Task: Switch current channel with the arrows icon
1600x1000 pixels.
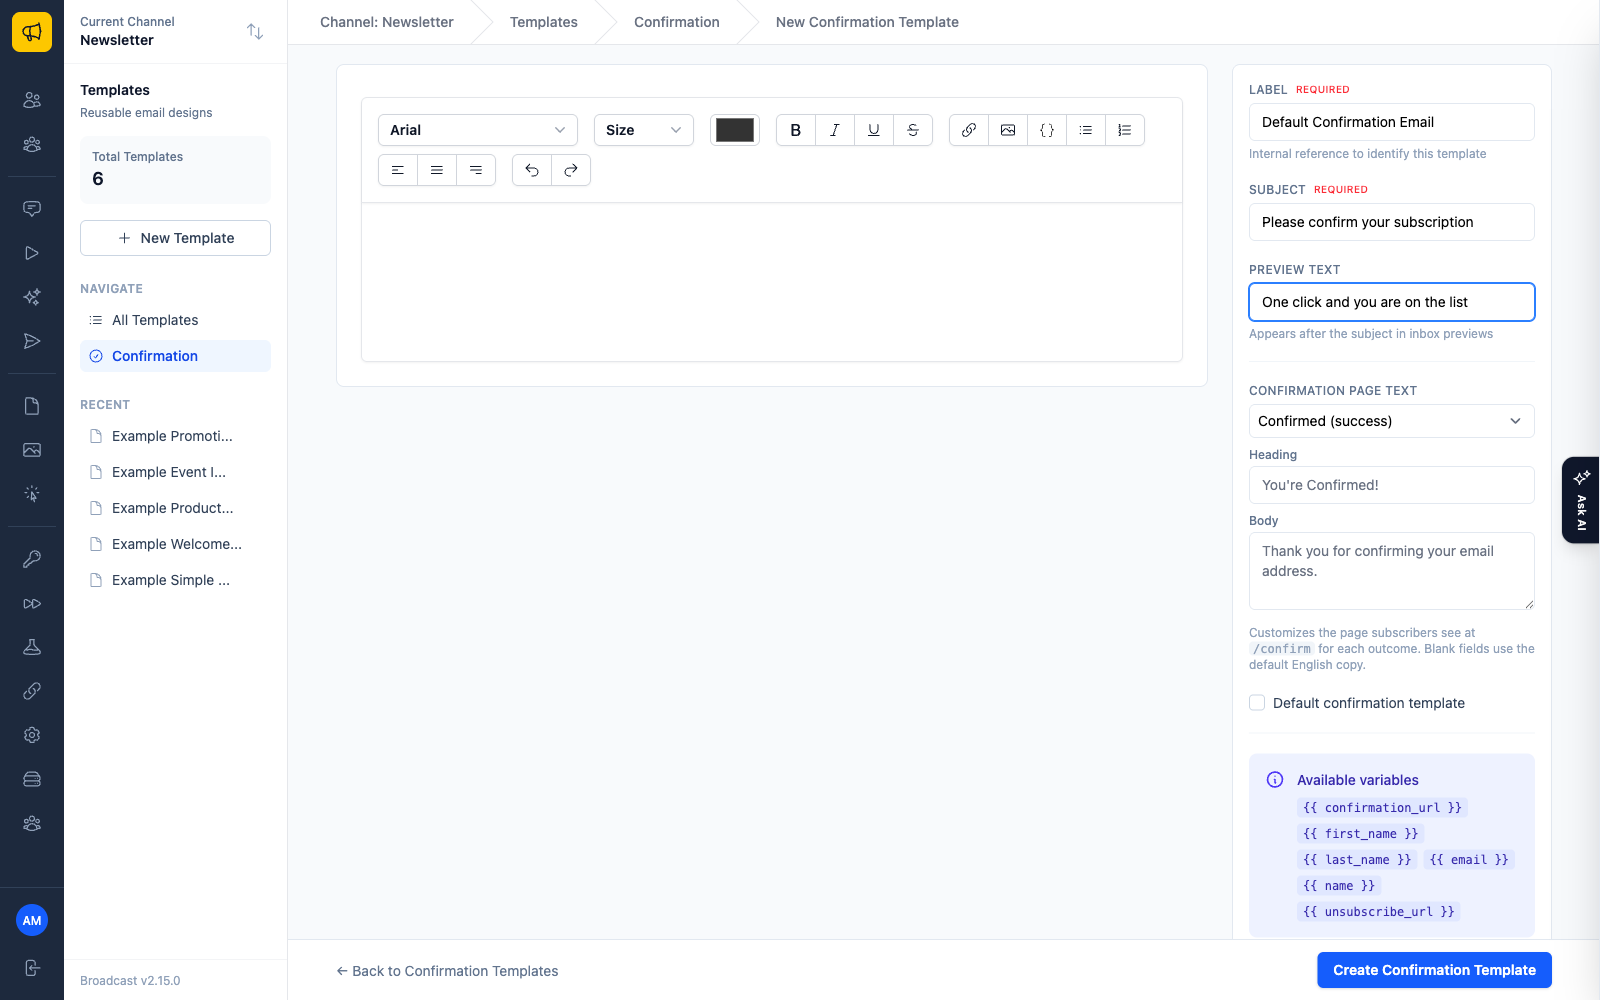Action: [255, 32]
